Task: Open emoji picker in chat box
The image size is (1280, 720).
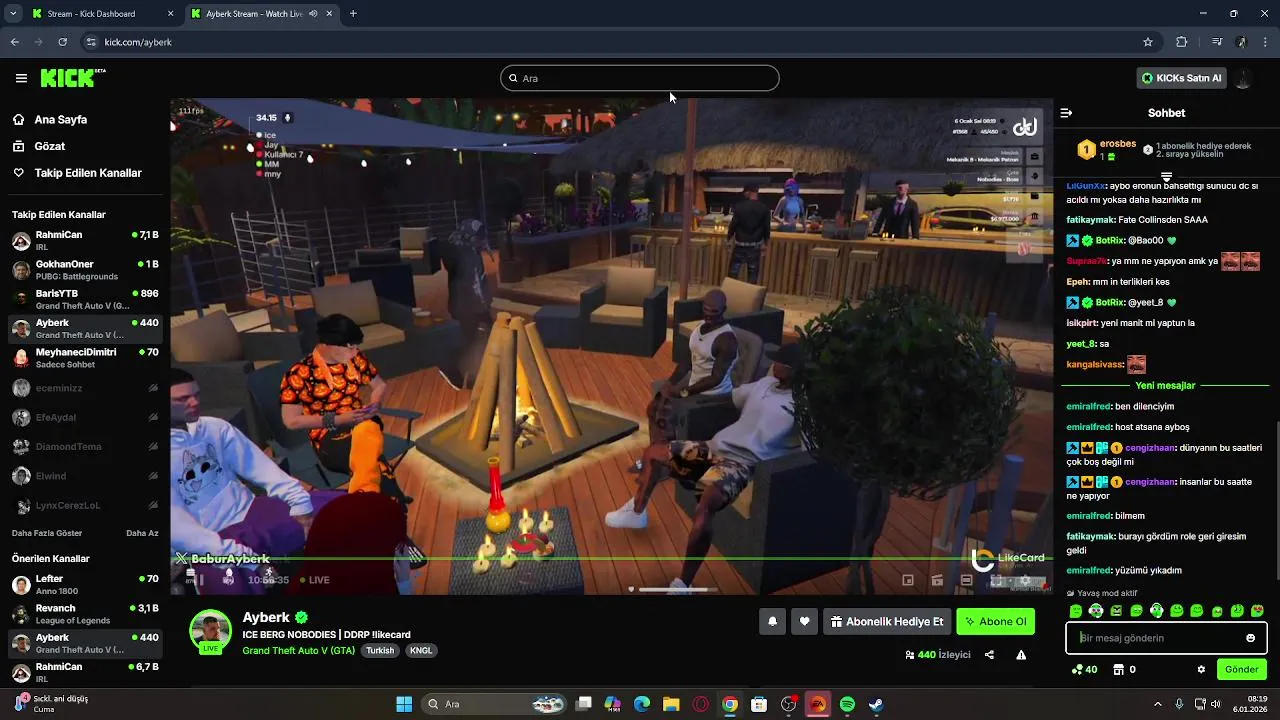Action: (1250, 638)
